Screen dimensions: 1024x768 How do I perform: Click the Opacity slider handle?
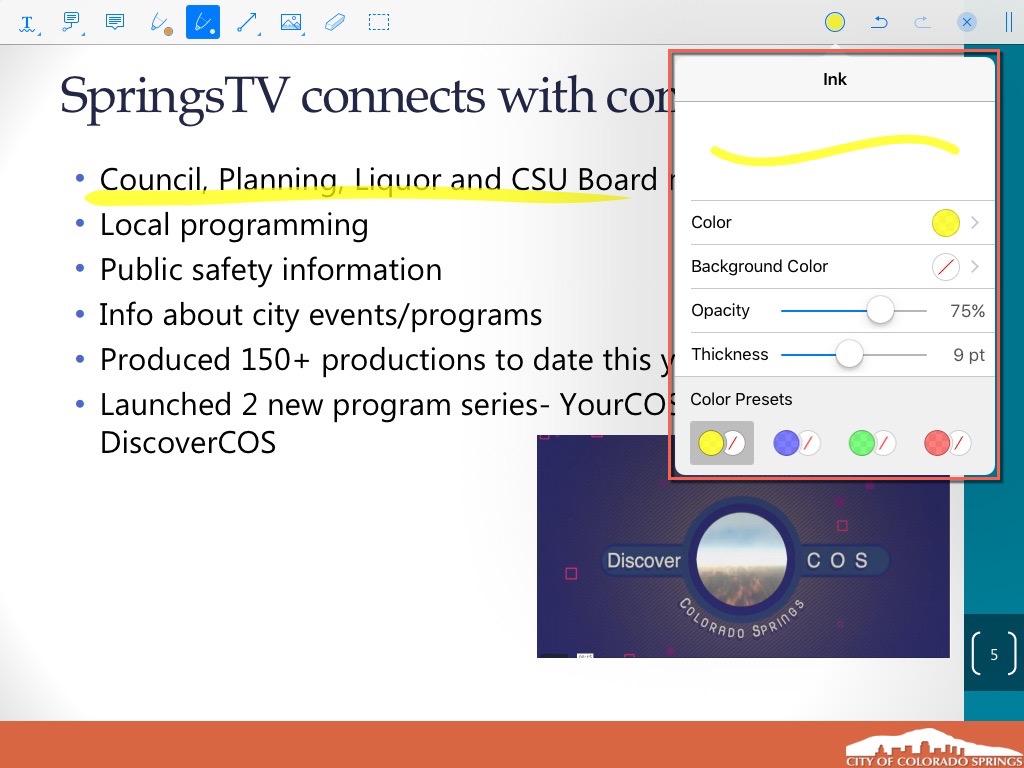[x=880, y=311]
